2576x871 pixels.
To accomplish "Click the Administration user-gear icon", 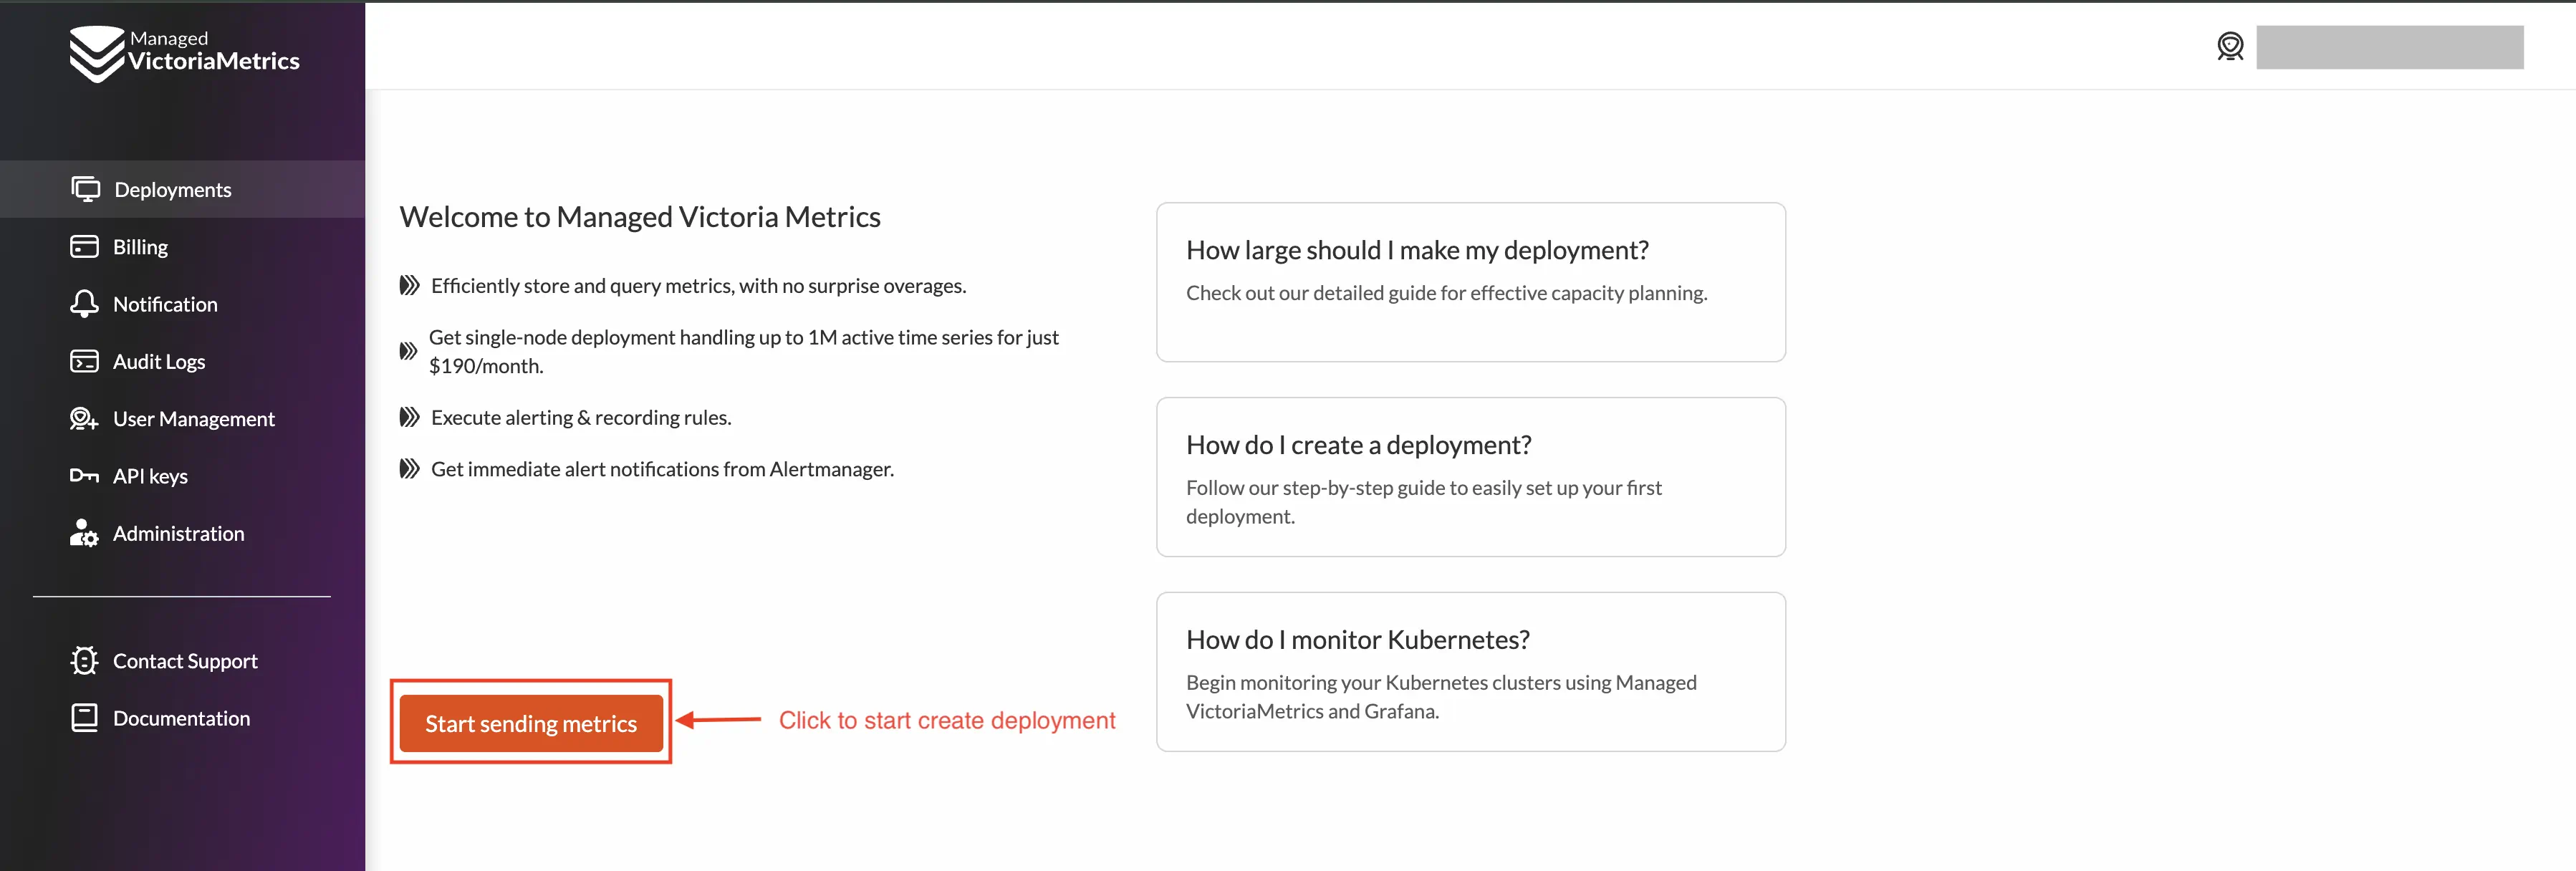I will (85, 533).
